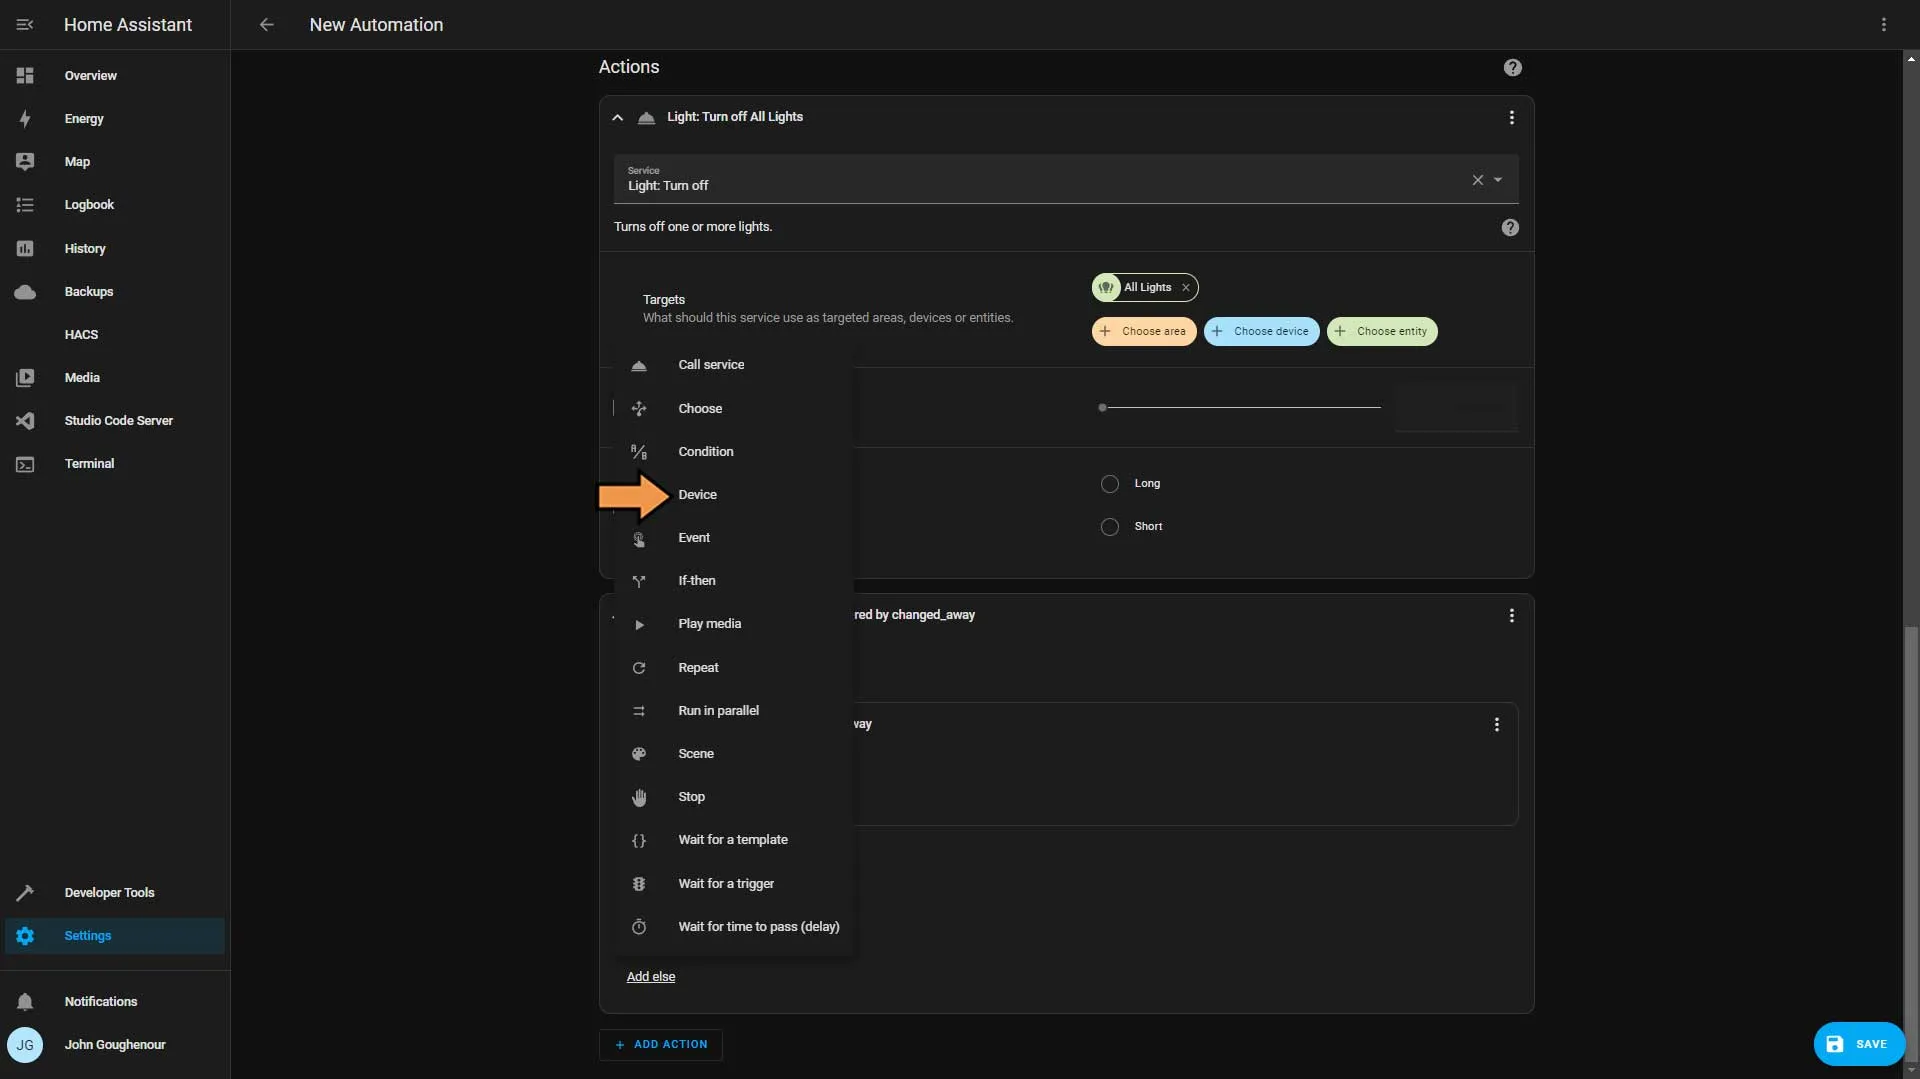Select the Long flash radio button
Image resolution: width=1920 pixels, height=1079 pixels.
point(1109,484)
